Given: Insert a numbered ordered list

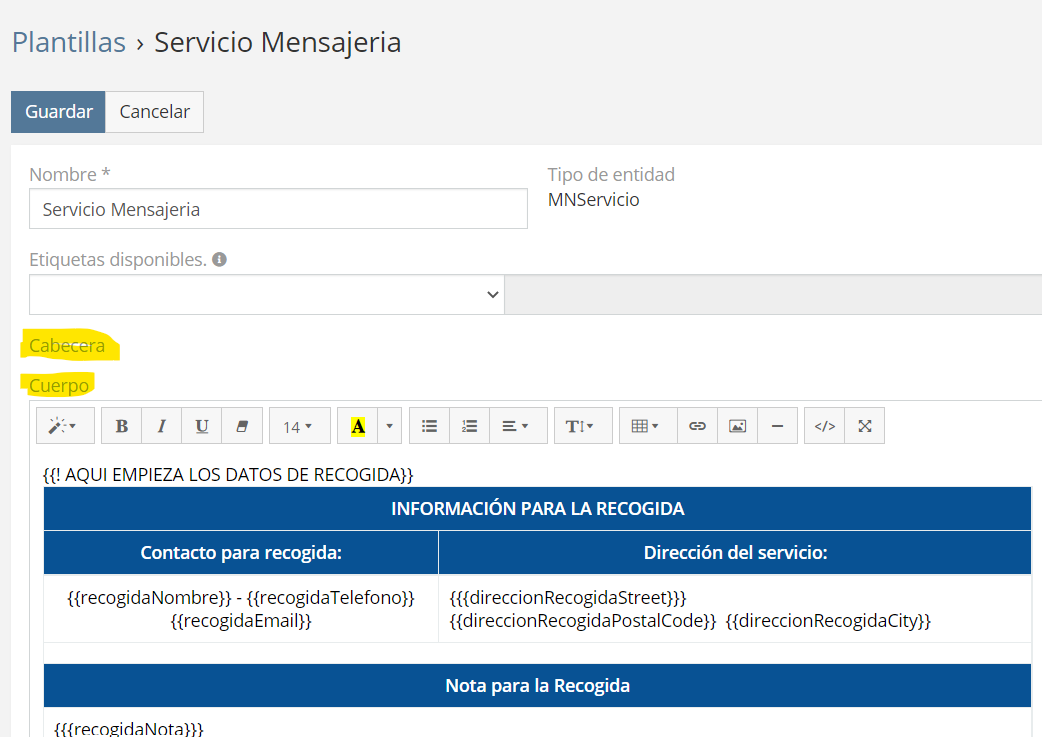Looking at the screenshot, I should coord(469,426).
